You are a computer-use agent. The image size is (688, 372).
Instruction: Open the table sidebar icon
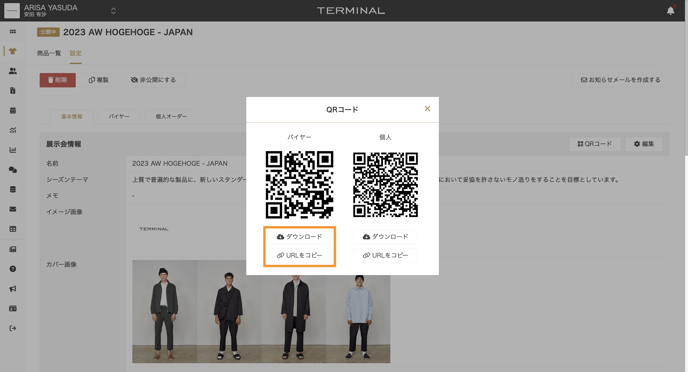13,229
